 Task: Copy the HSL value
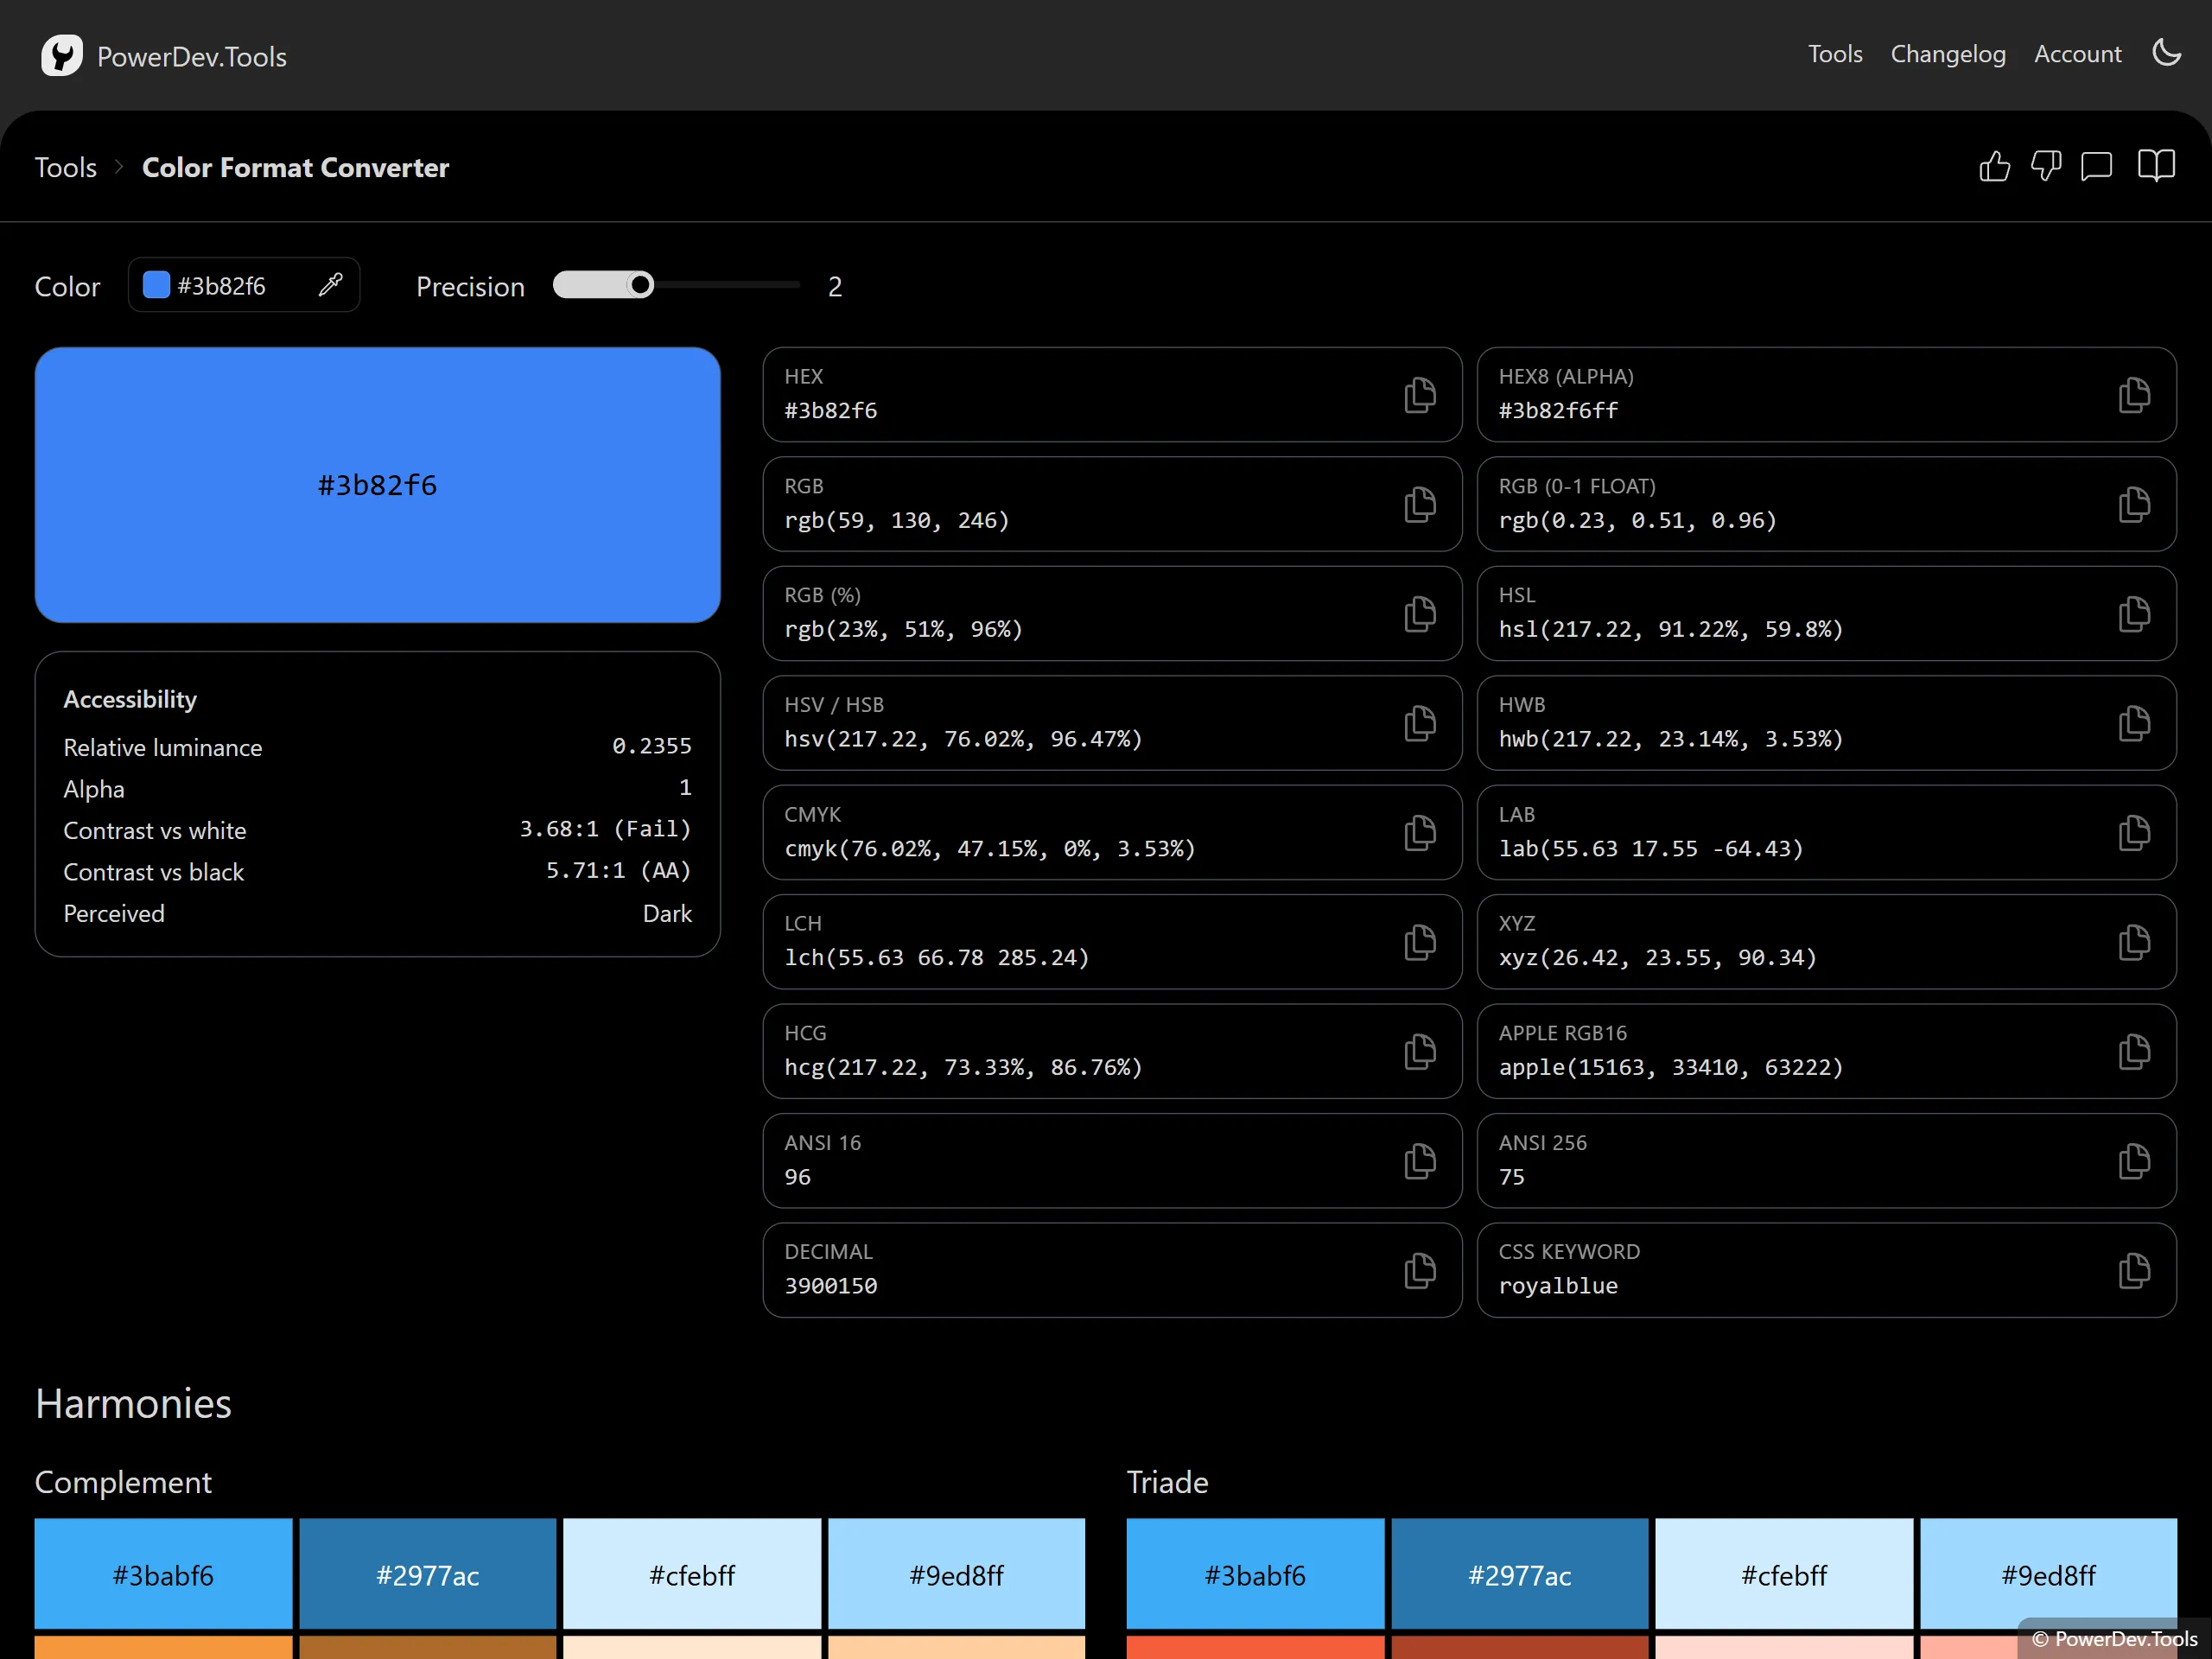pos(2133,613)
